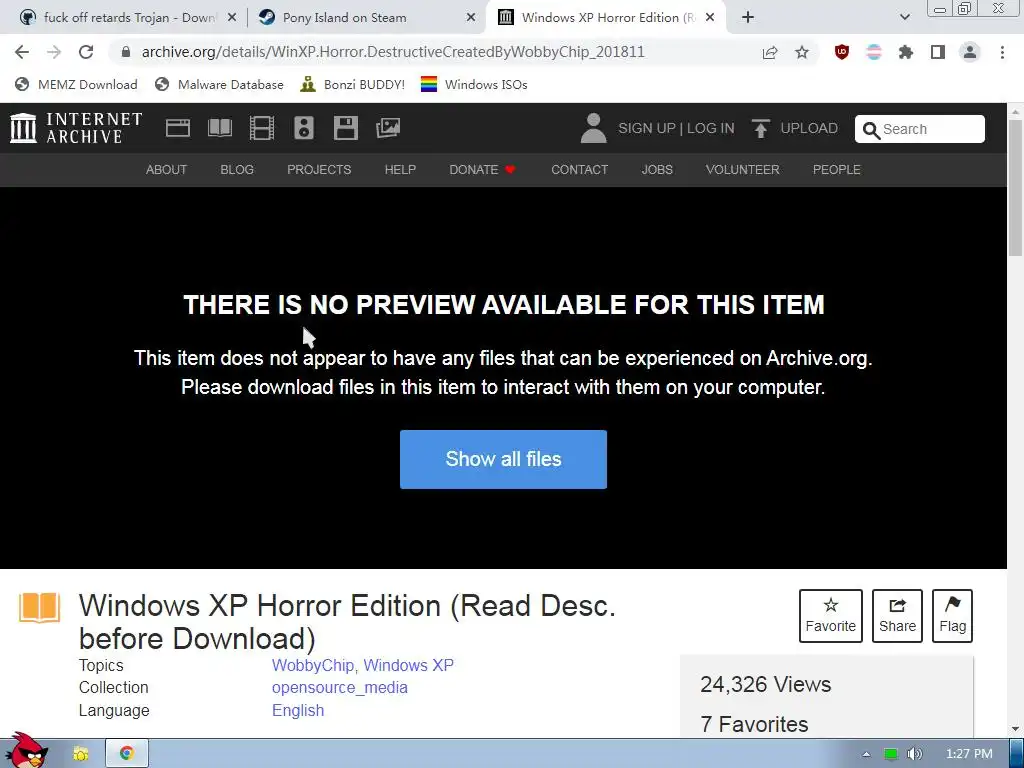The image size is (1024, 768).
Task: Open the PROJECTS menu item
Action: tap(319, 170)
